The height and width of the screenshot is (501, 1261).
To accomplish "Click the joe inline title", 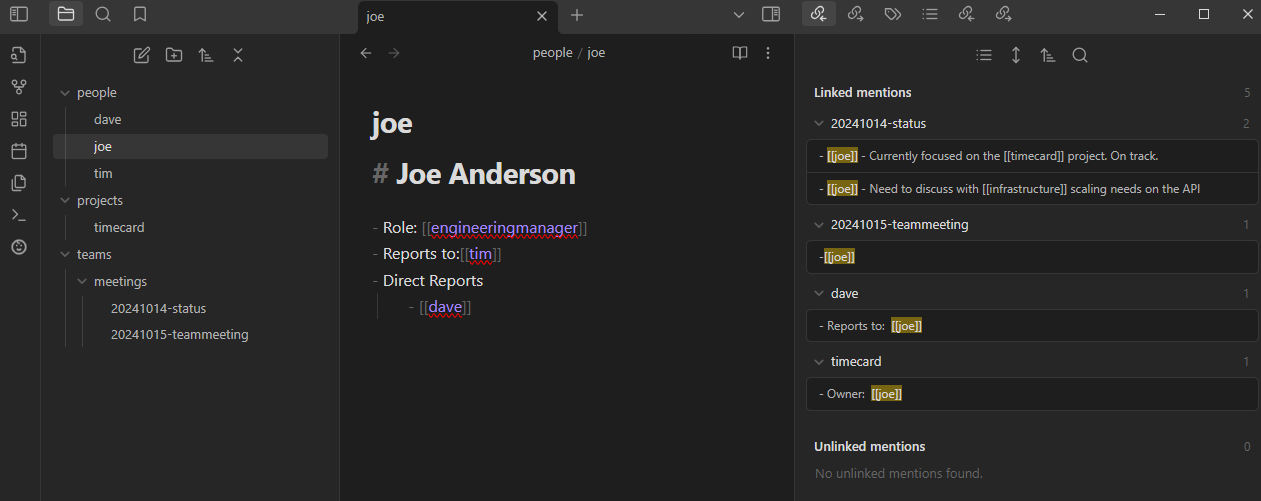I will [x=391, y=123].
